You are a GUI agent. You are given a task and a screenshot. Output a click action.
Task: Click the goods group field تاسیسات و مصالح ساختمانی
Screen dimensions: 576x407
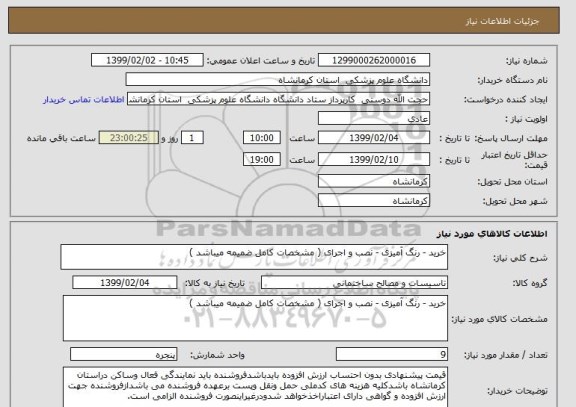tap(354, 283)
